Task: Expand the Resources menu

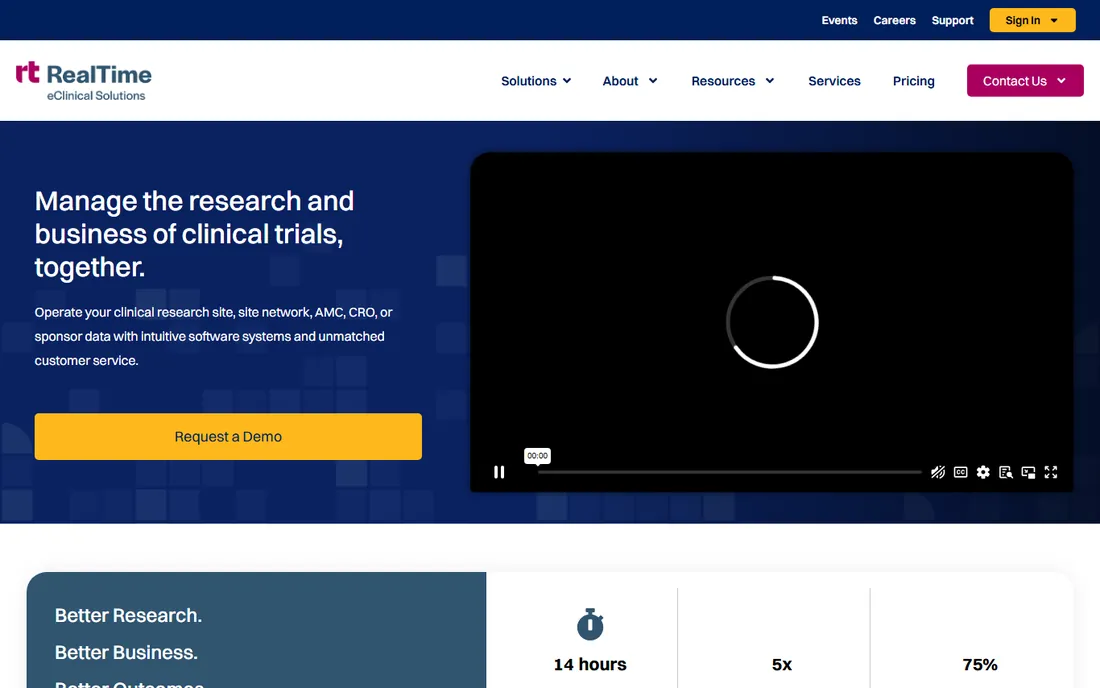Action: pos(732,81)
